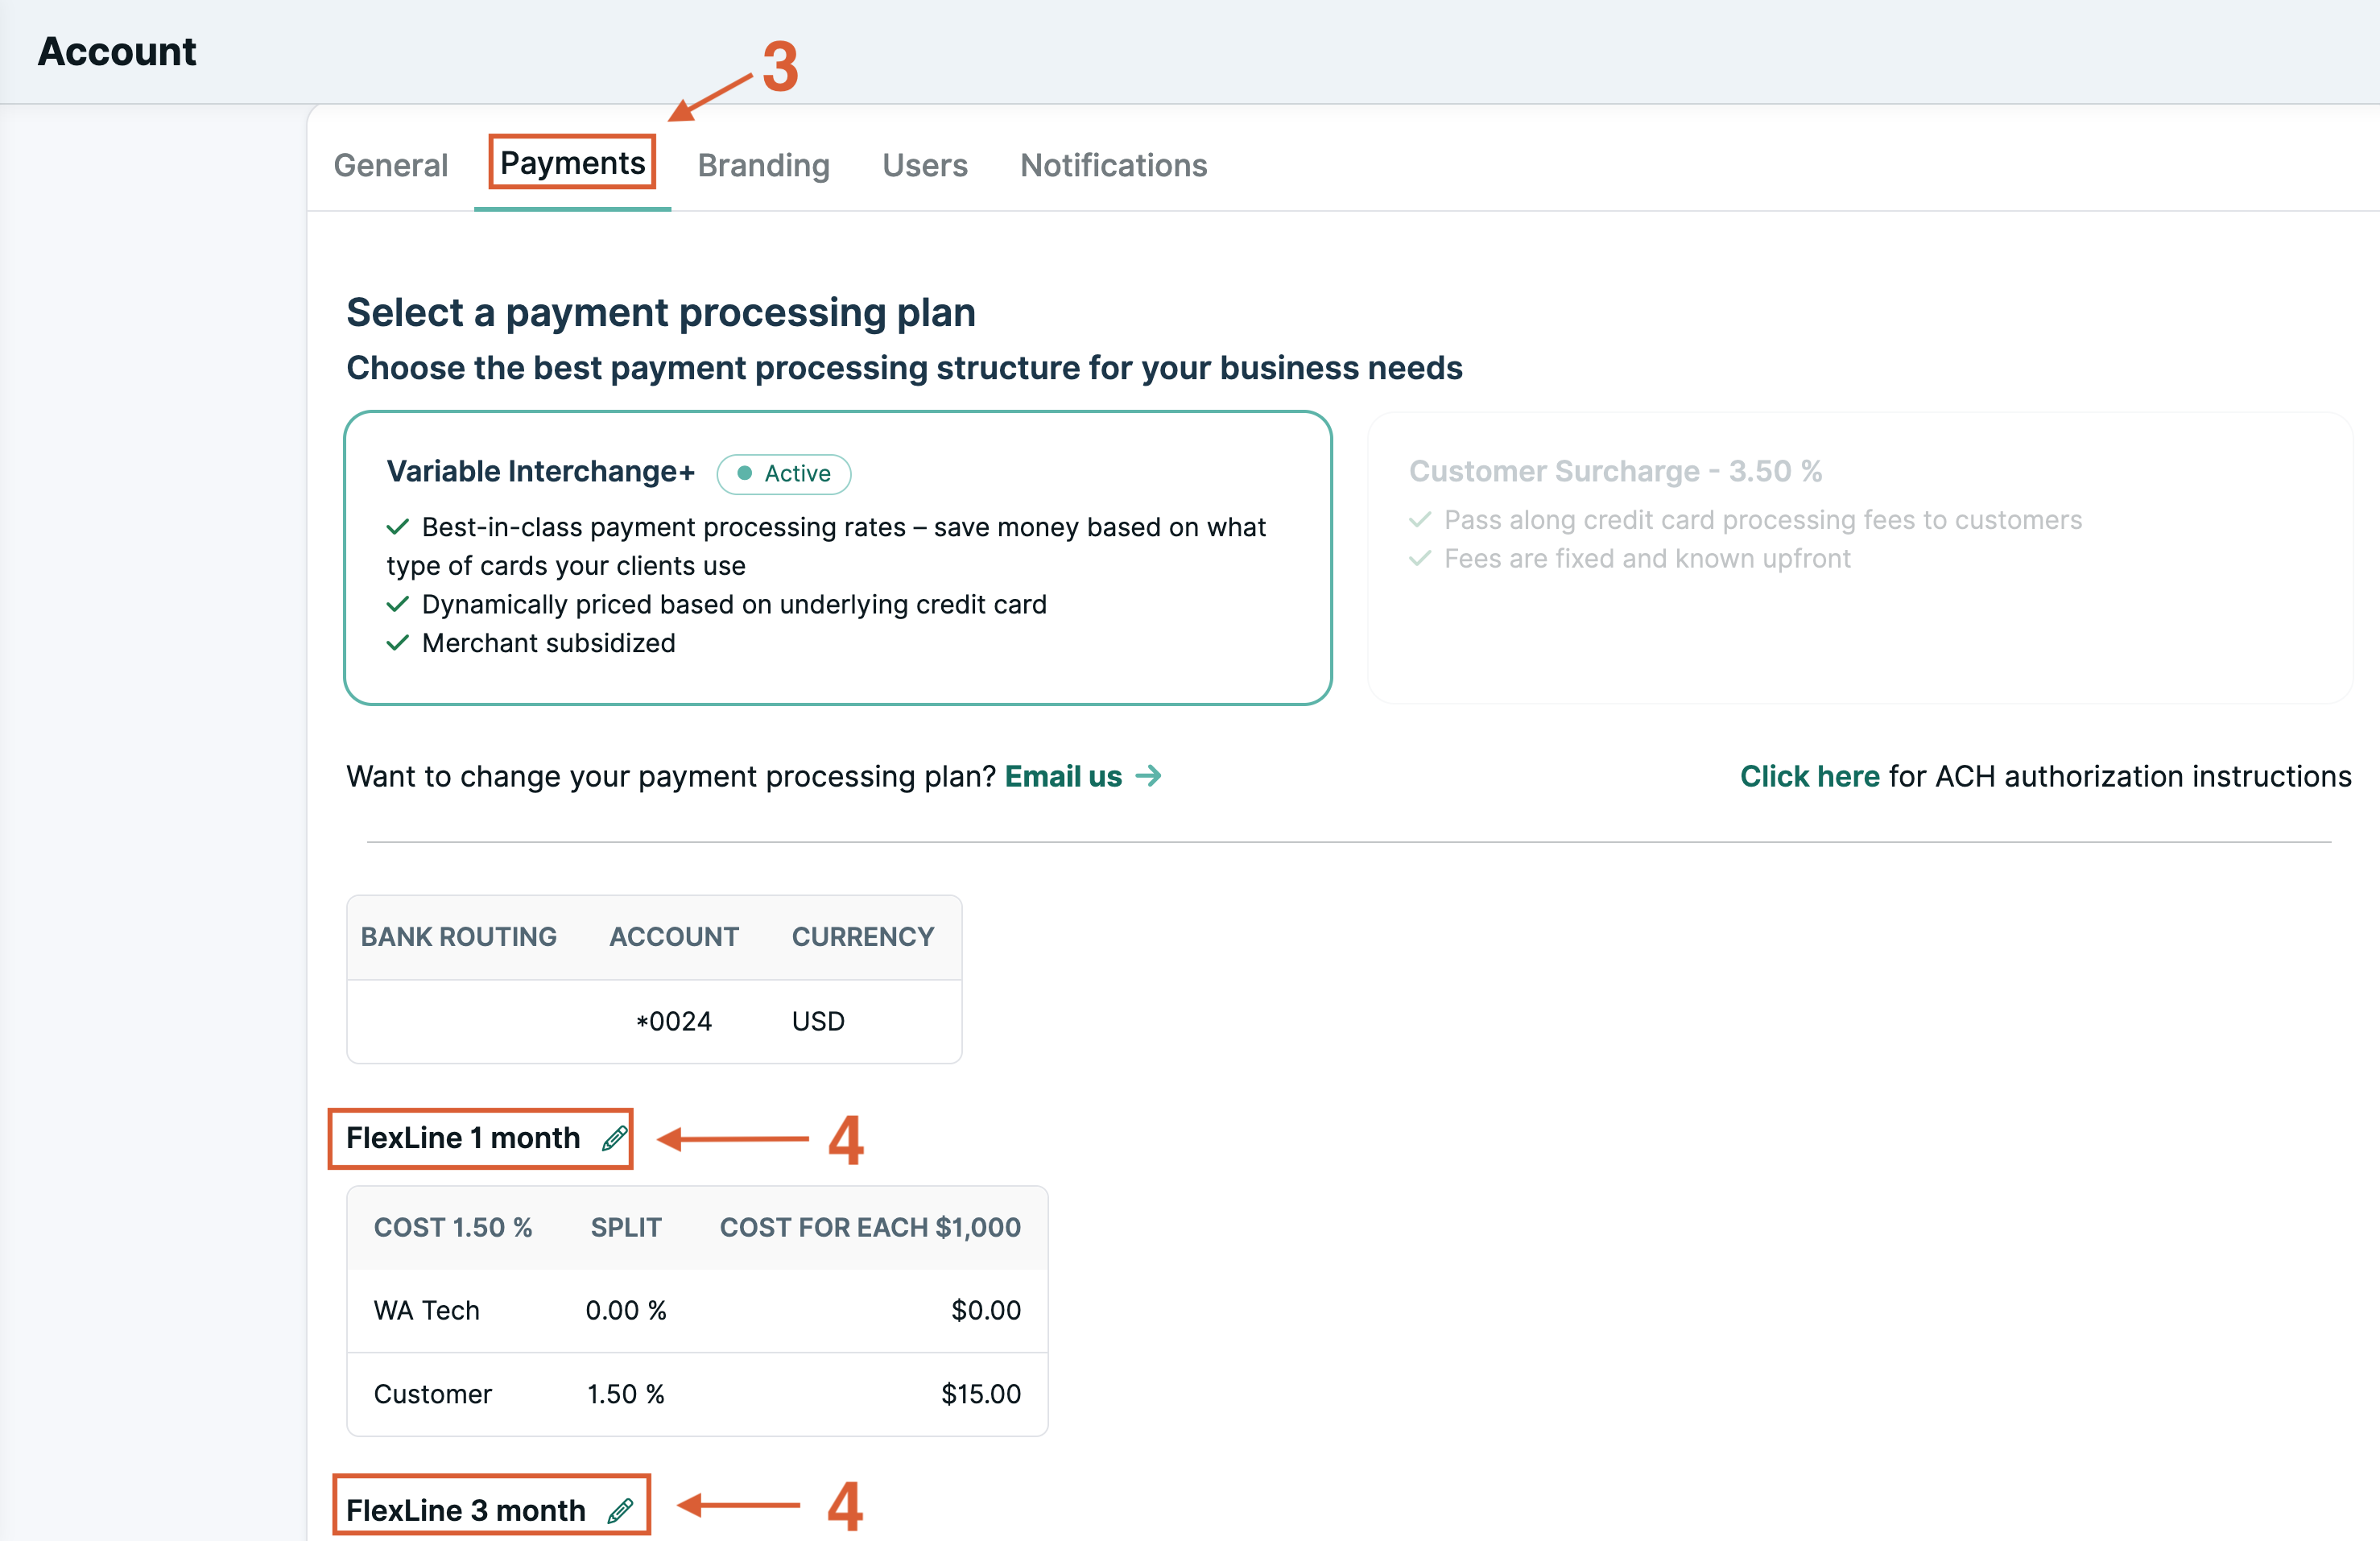Click the COST FOR EACH $1,000 header
Viewport: 2380px width, 1541px height.
tap(870, 1227)
